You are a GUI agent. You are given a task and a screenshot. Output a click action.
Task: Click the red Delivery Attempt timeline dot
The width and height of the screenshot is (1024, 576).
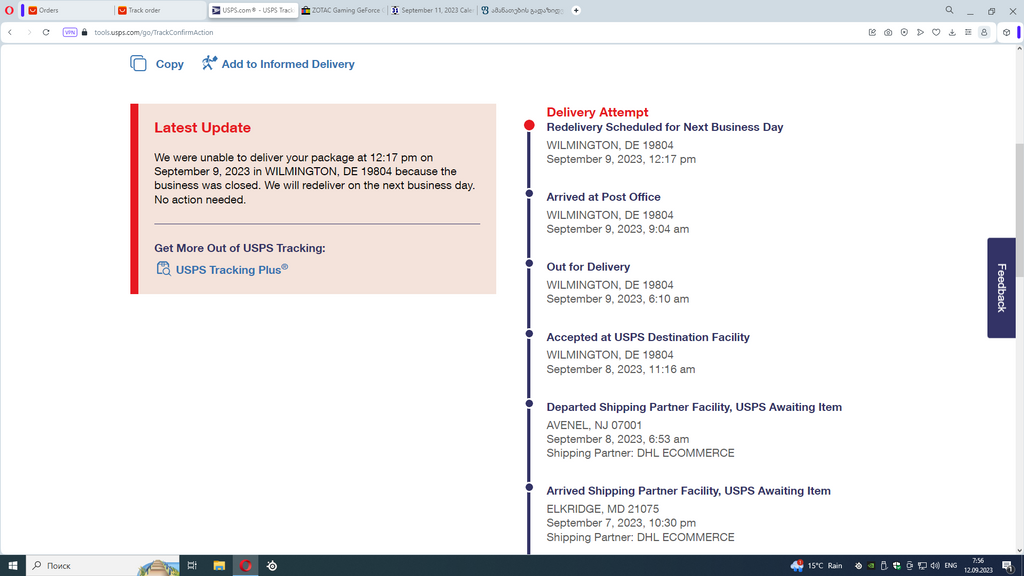pyautogui.click(x=529, y=125)
